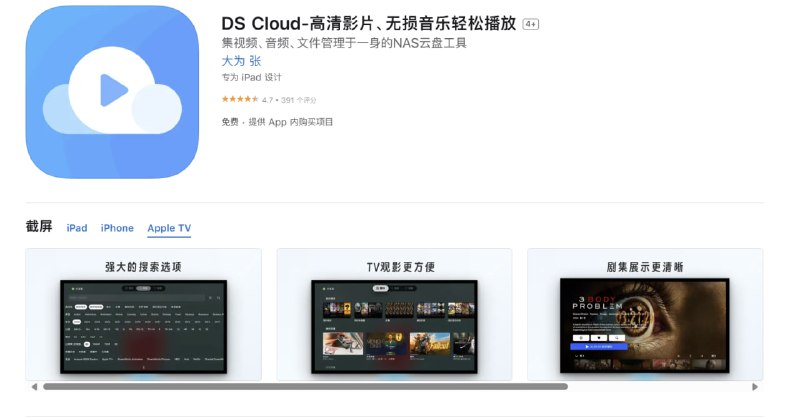800x417 pixels.
Task: Click the text 免费 · 提供 App 内购买项目
Action: pos(277,122)
